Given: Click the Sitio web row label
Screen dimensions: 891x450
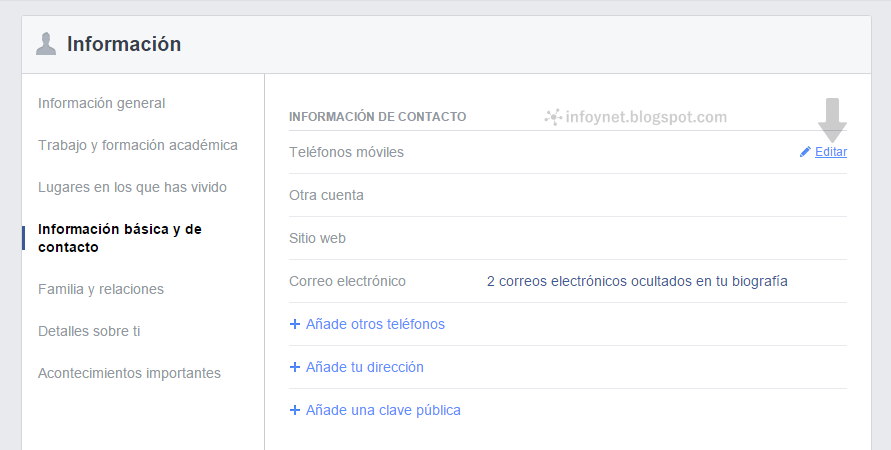Looking at the screenshot, I should [x=317, y=238].
